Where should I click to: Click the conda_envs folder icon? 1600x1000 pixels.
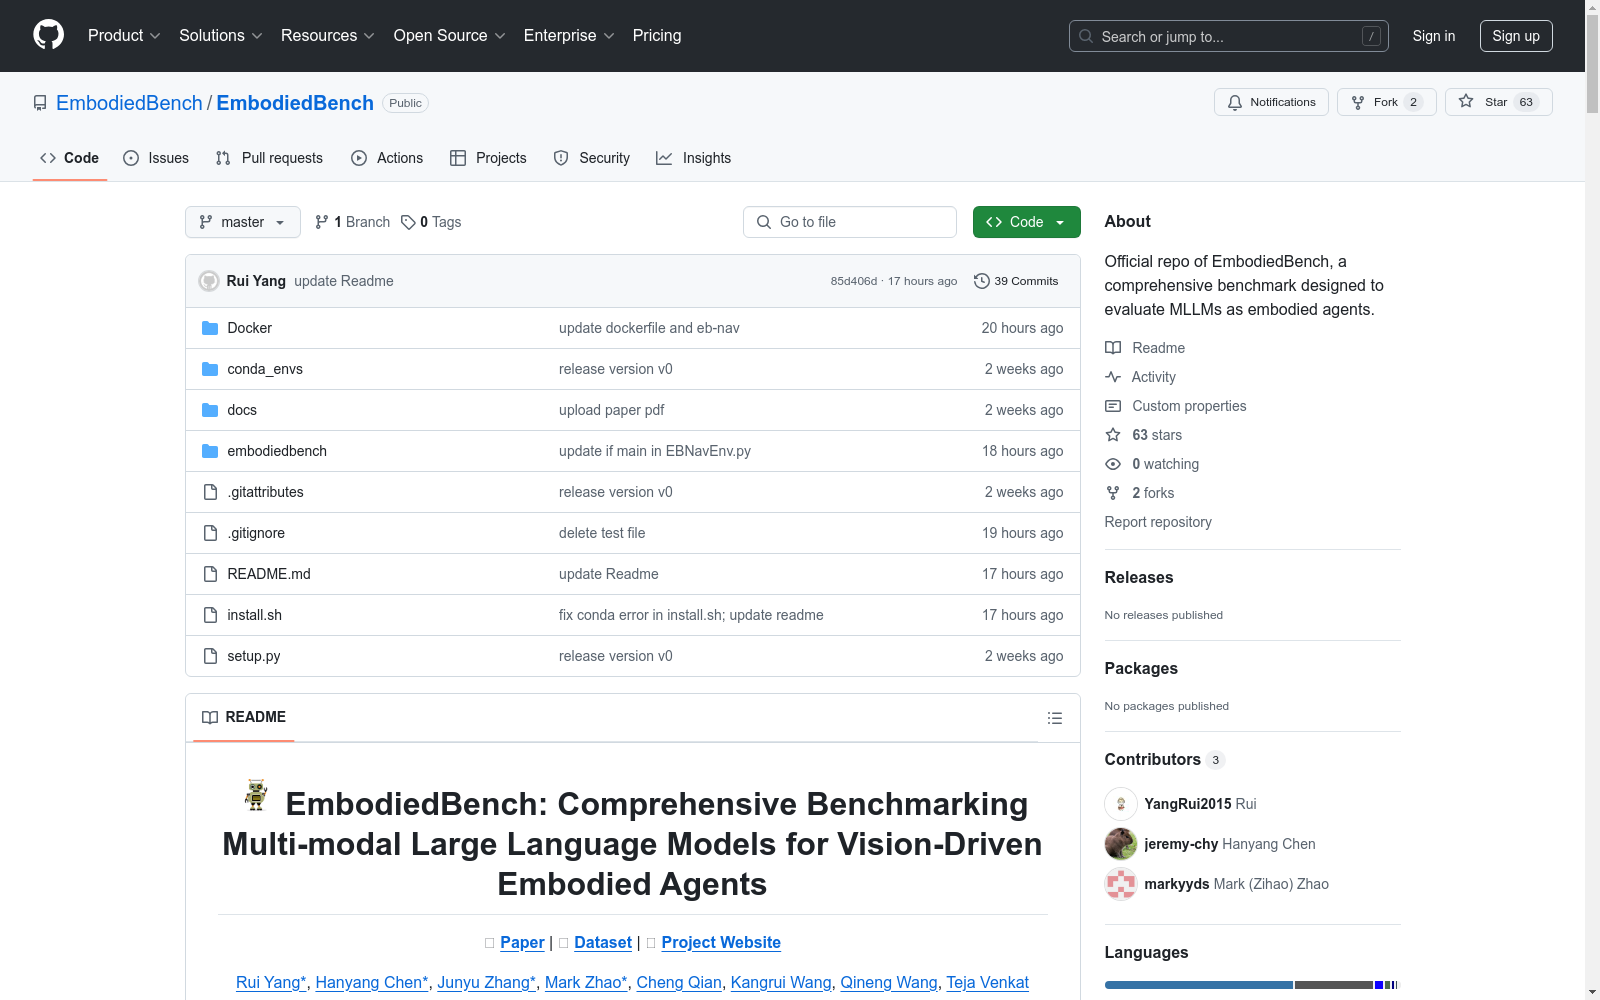[x=210, y=369]
